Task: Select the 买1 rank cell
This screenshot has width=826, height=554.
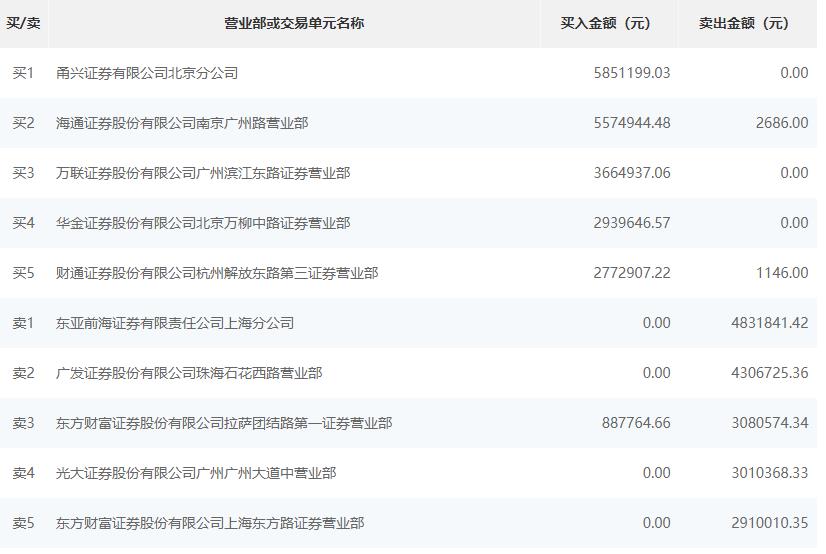Action: pyautogui.click(x=23, y=73)
